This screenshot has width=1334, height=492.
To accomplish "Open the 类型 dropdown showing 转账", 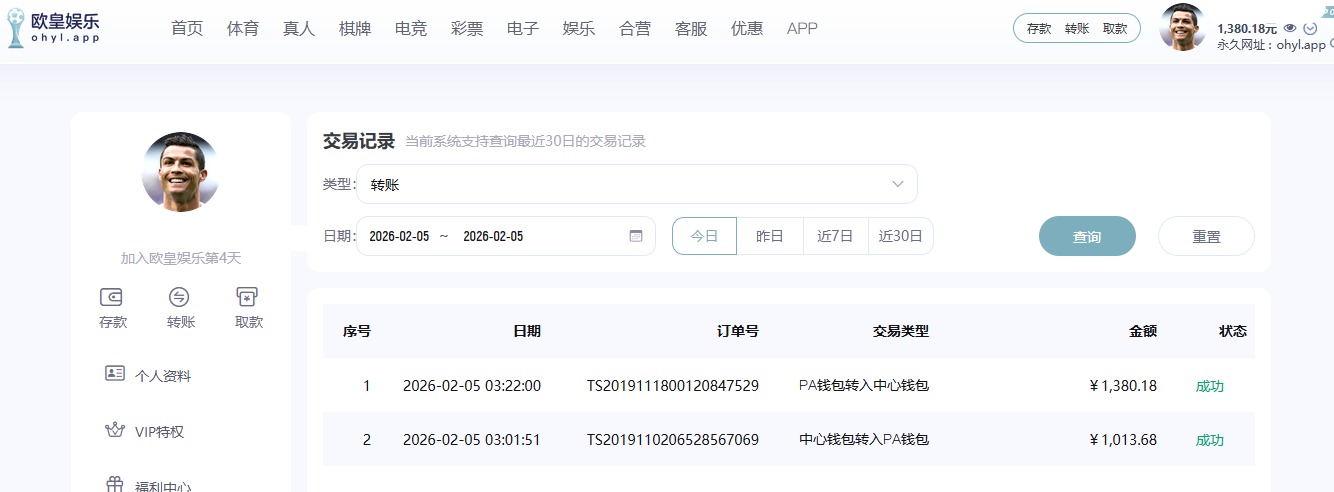I will (x=637, y=184).
